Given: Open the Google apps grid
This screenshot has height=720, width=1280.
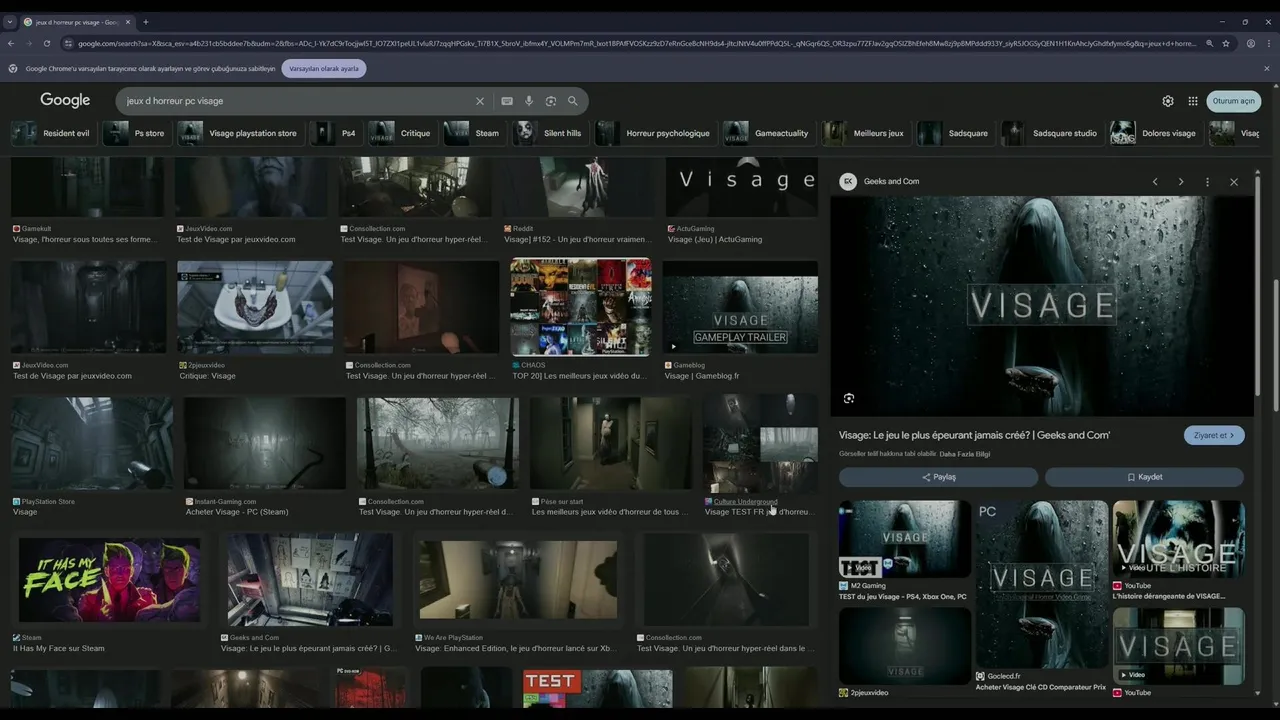Looking at the screenshot, I should 1193,101.
